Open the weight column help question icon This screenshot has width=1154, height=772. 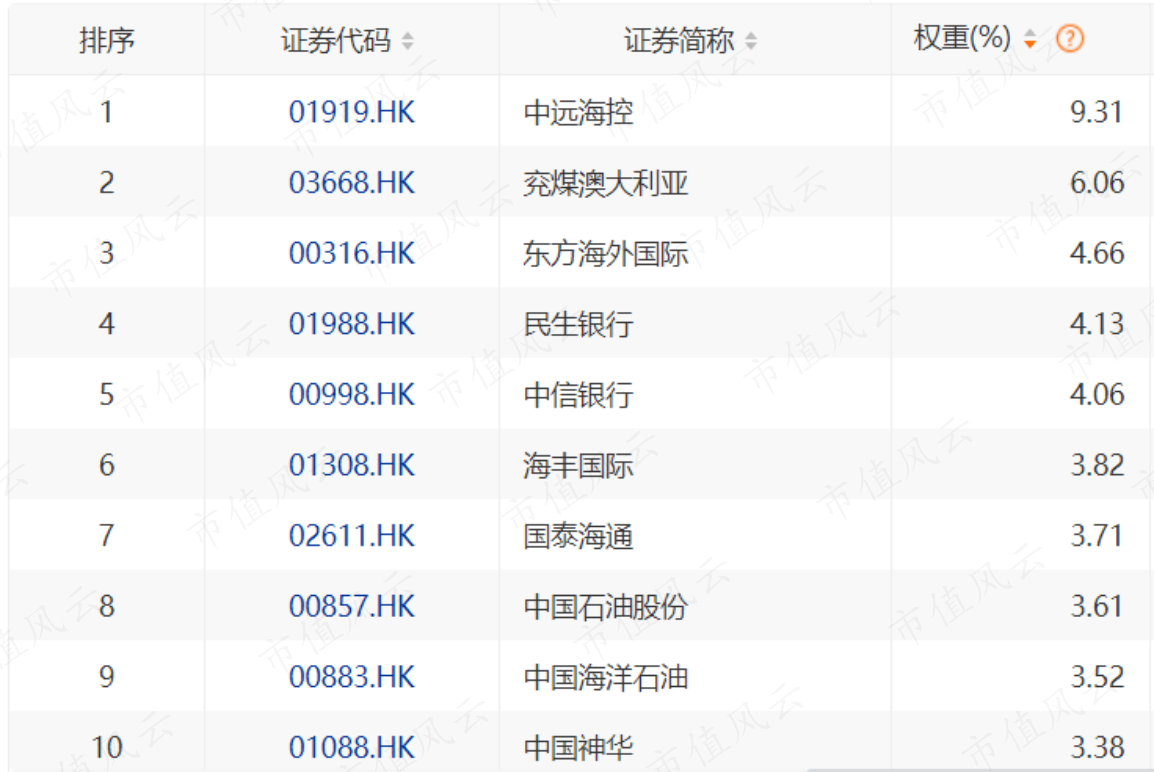tap(1069, 38)
